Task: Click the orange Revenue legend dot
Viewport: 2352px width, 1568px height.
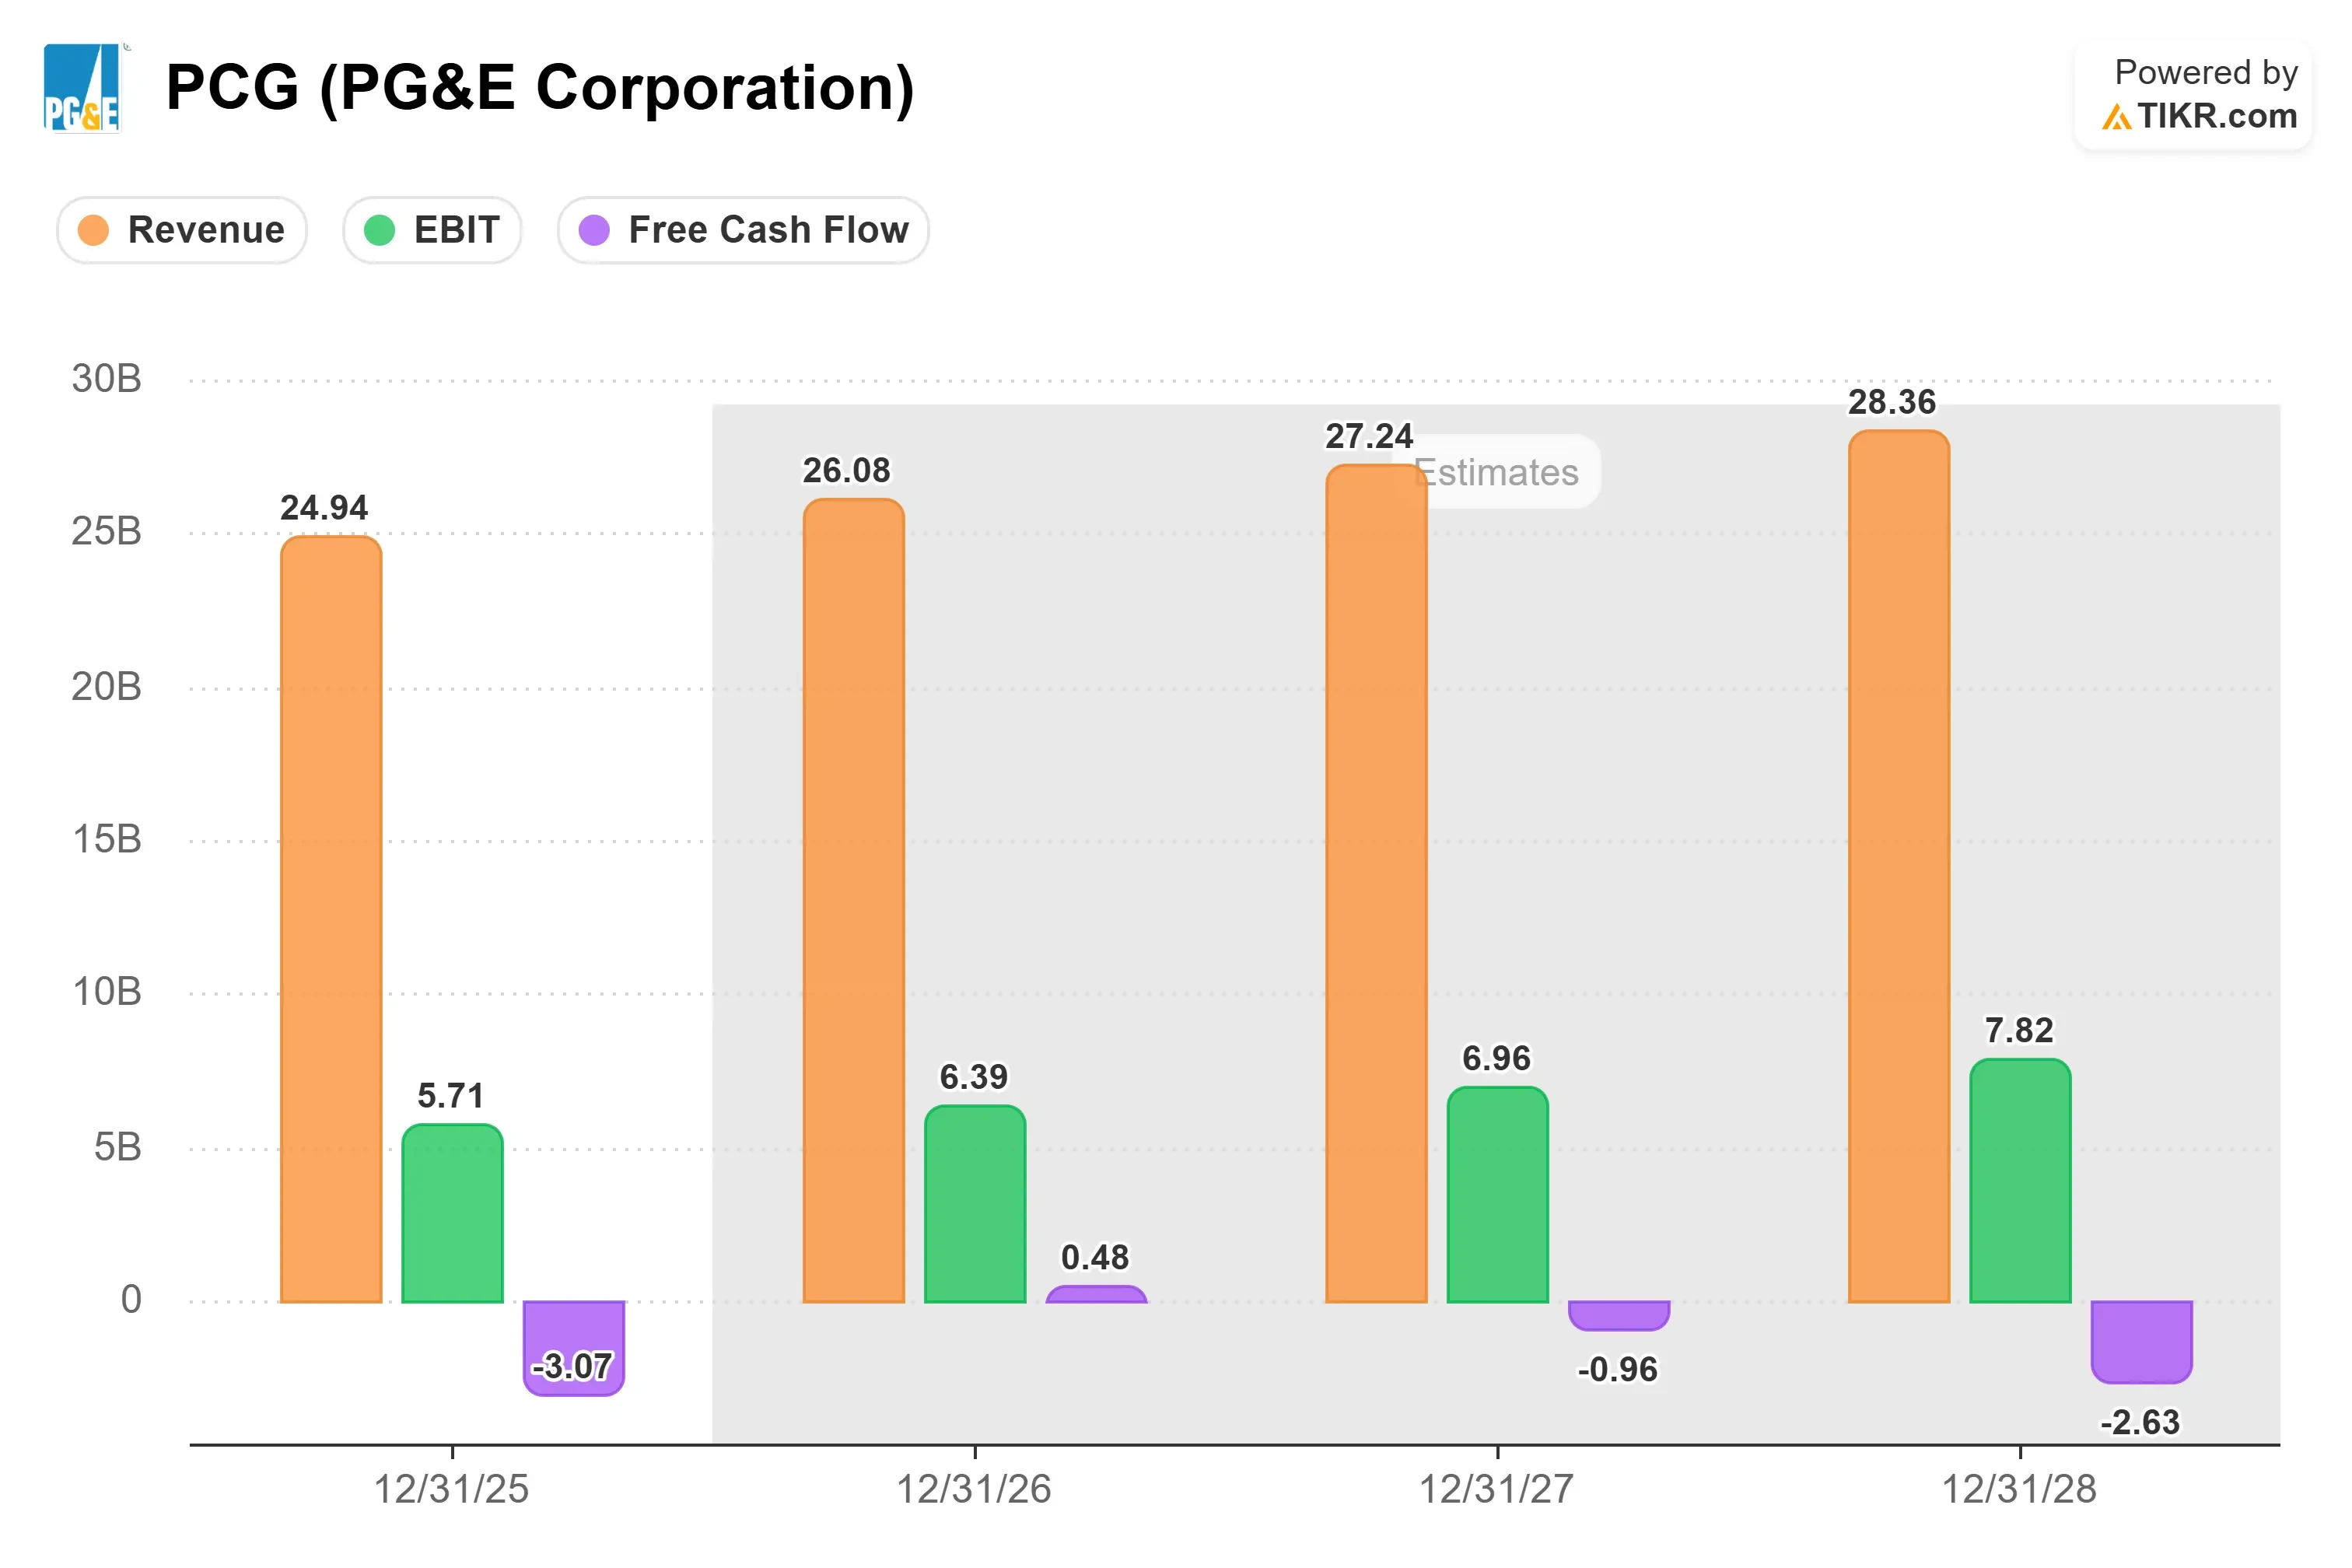Action: pos(93,230)
